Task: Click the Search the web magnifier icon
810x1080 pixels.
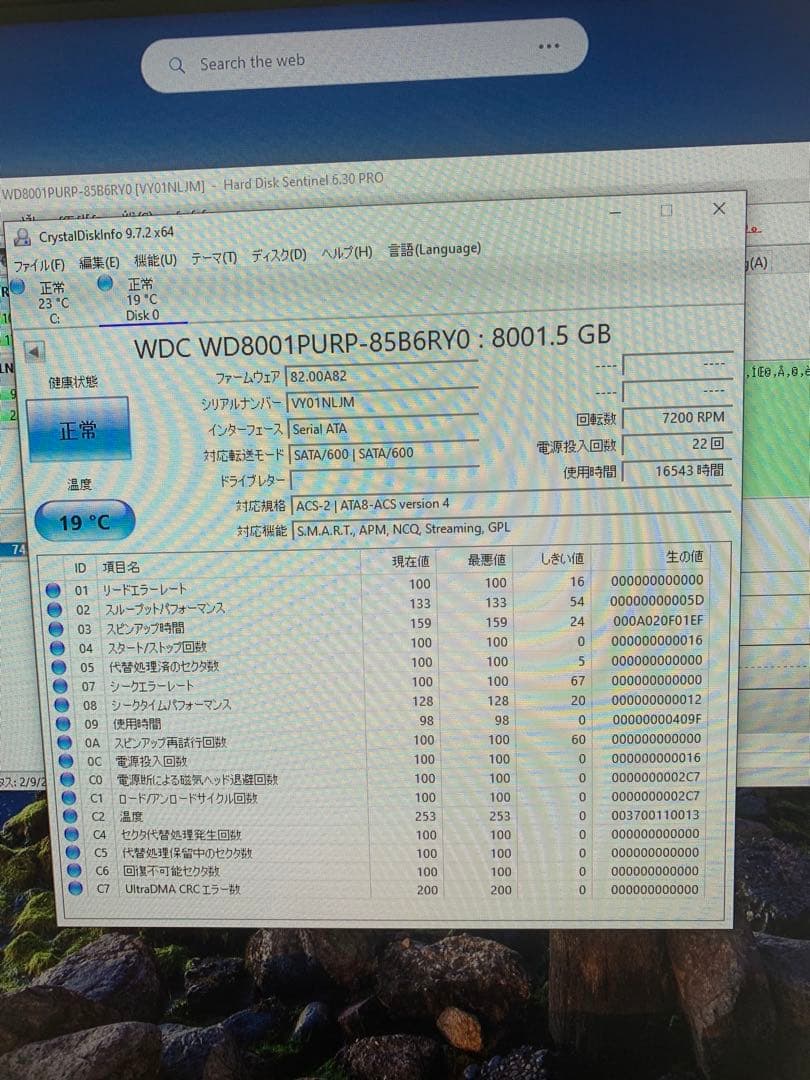Action: (177, 65)
